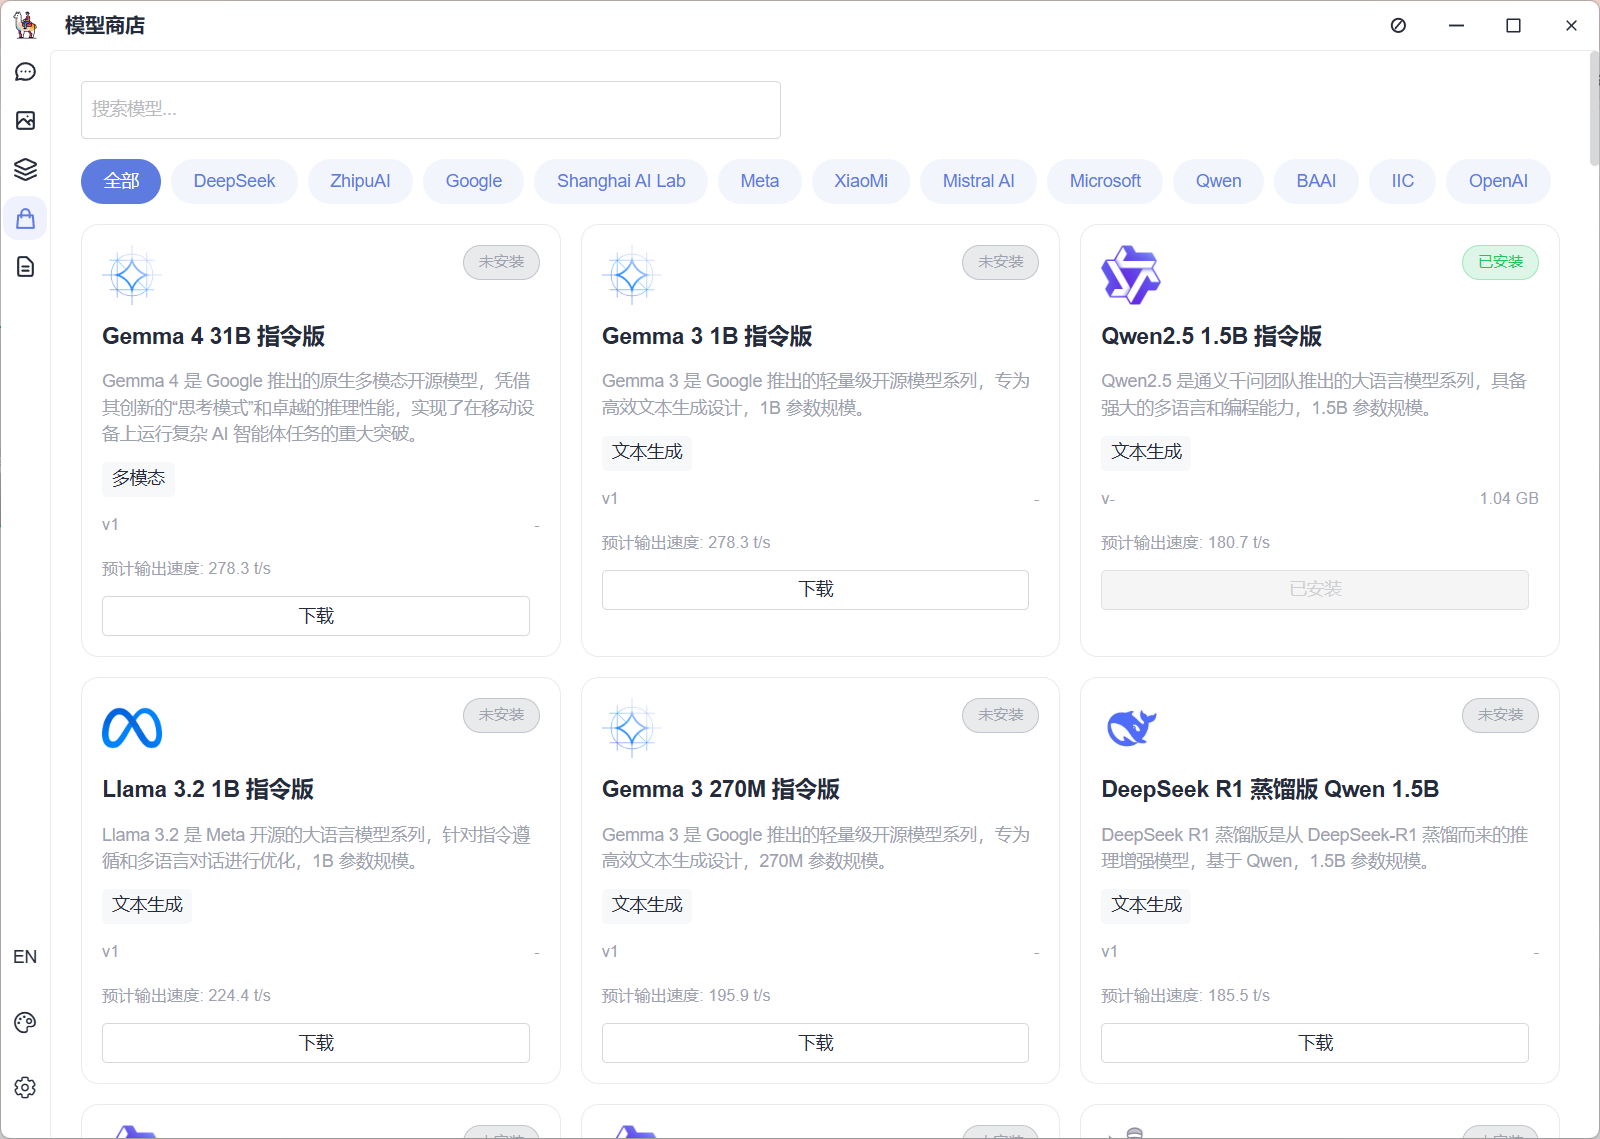The width and height of the screenshot is (1600, 1139).
Task: Click 未安装 badge on Gemma 4 31B
Action: point(501,262)
